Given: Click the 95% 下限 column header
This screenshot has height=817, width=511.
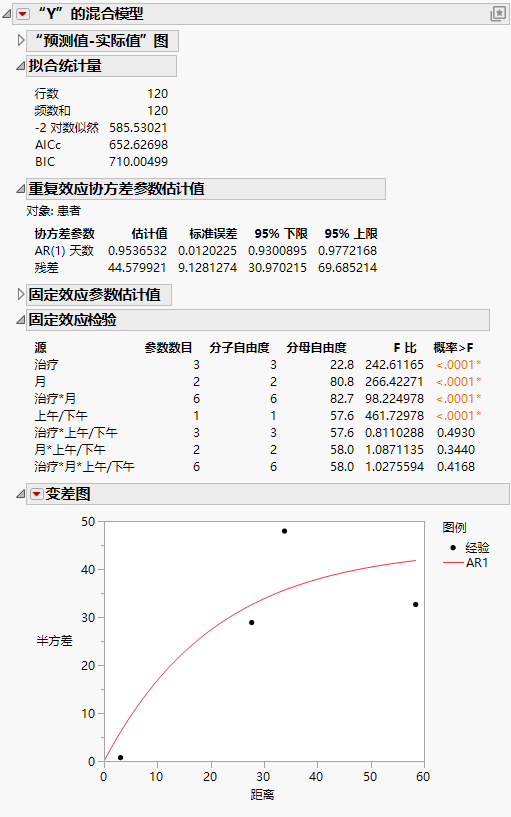Looking at the screenshot, I should coord(281,233).
